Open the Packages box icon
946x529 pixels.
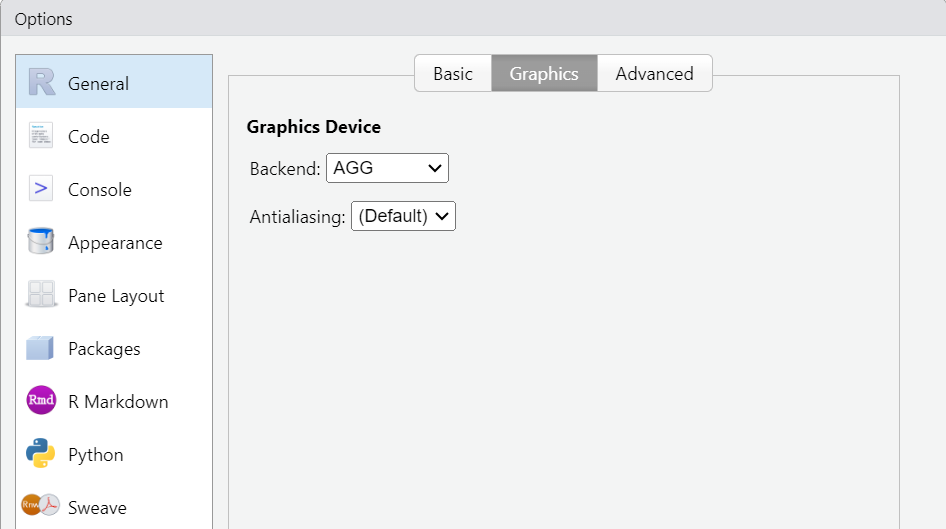pyautogui.click(x=40, y=348)
